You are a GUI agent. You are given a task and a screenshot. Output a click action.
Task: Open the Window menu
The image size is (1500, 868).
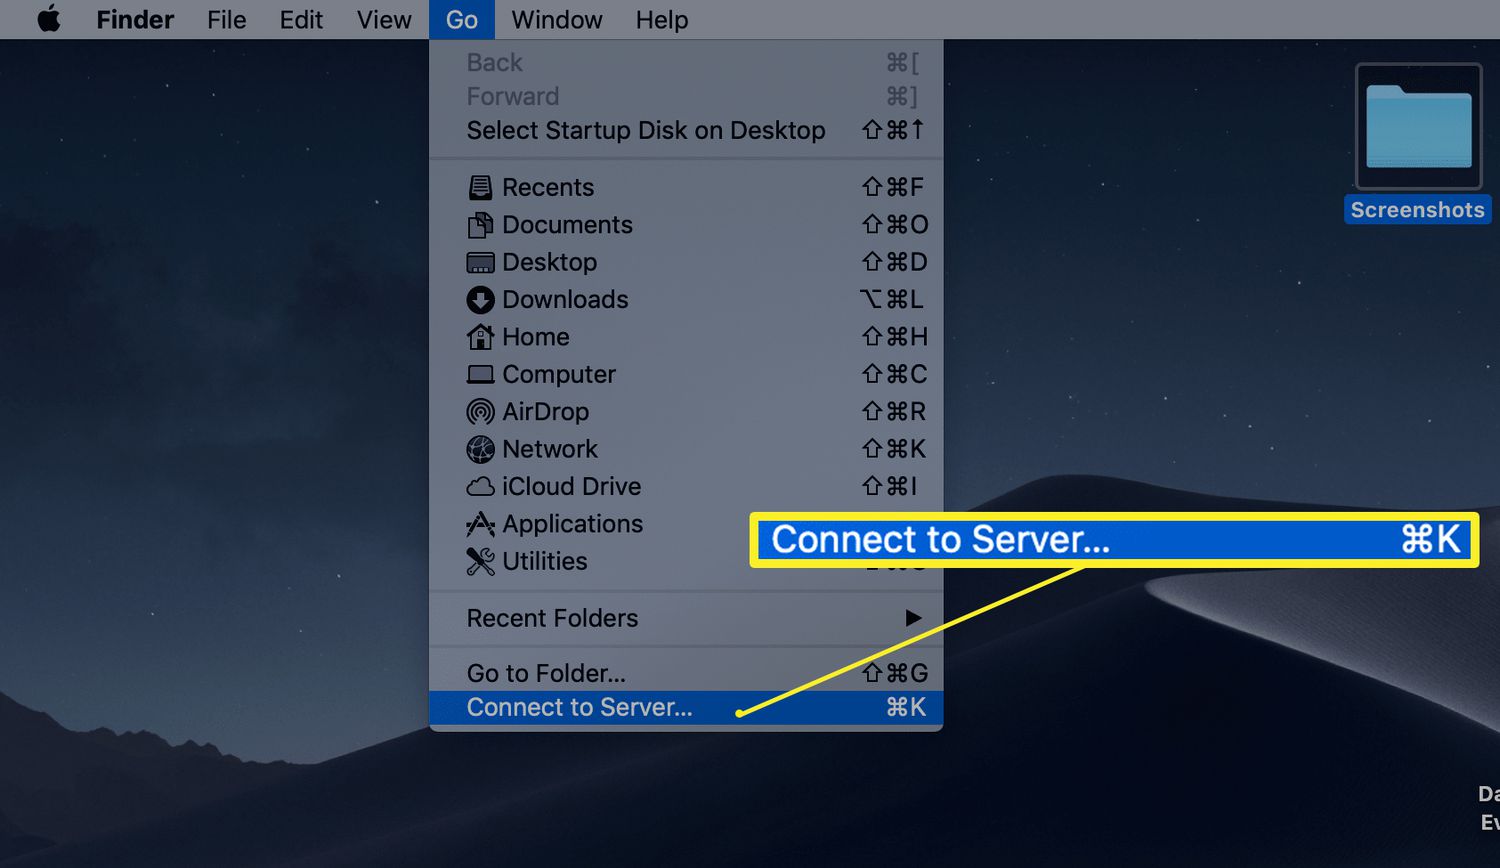tap(557, 20)
